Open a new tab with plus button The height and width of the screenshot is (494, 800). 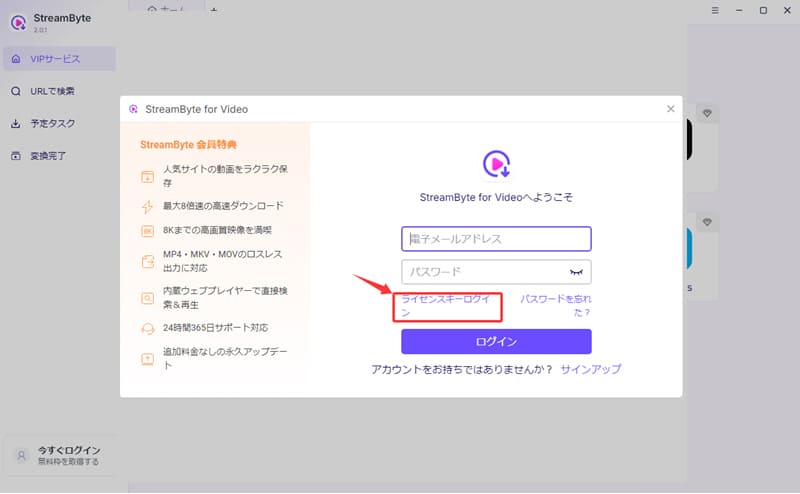pyautogui.click(x=214, y=9)
